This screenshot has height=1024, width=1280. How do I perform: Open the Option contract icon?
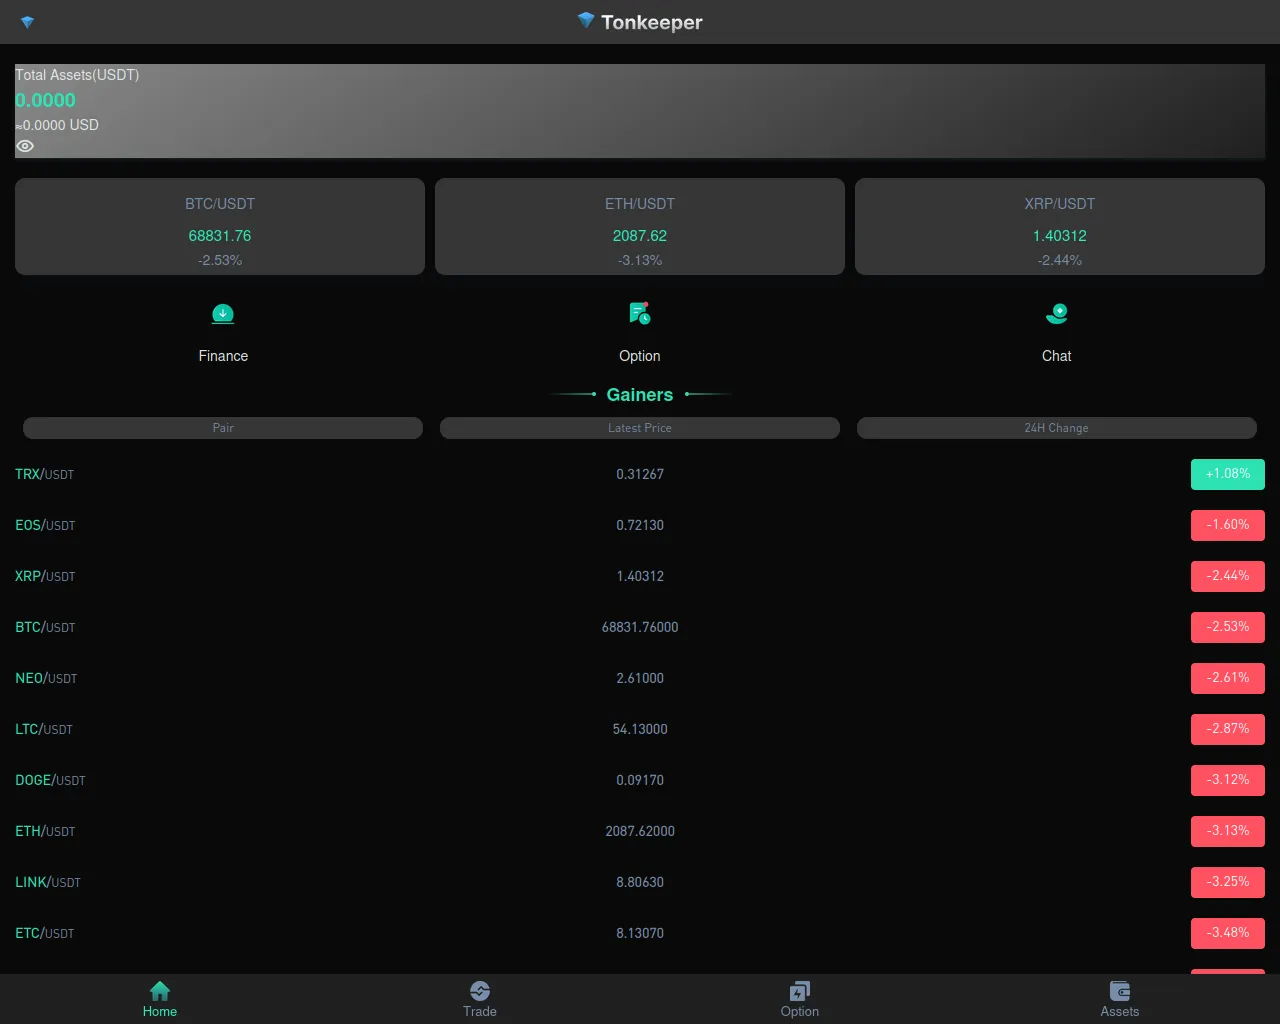coord(640,314)
